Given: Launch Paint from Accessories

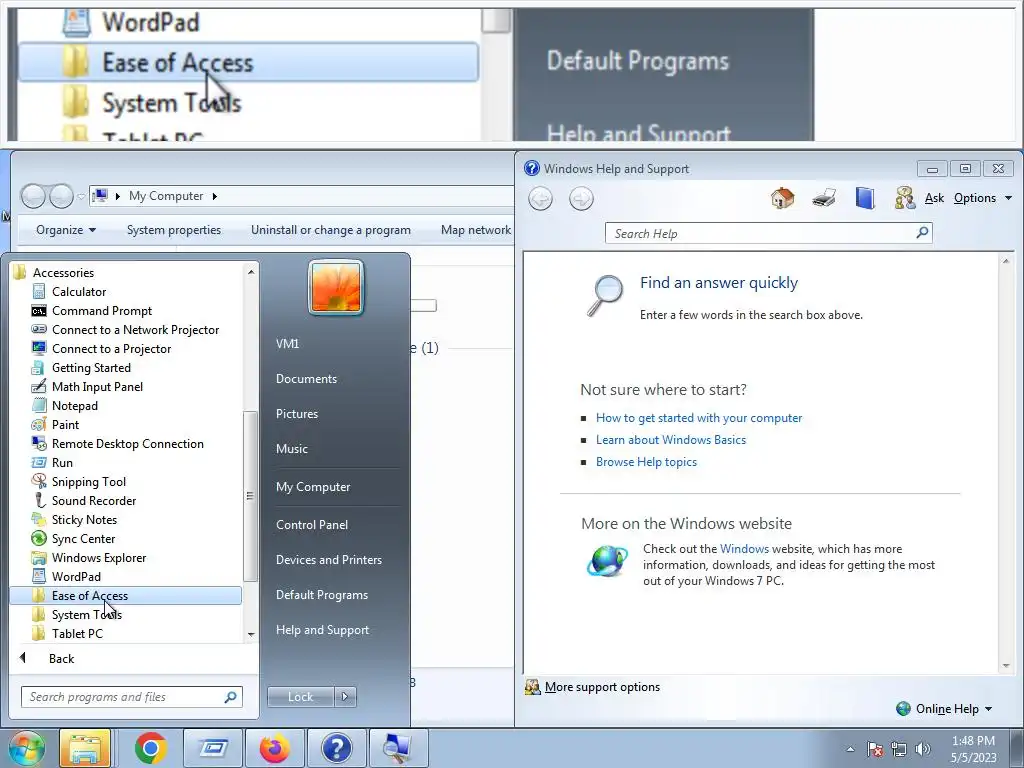Looking at the screenshot, I should tap(65, 424).
